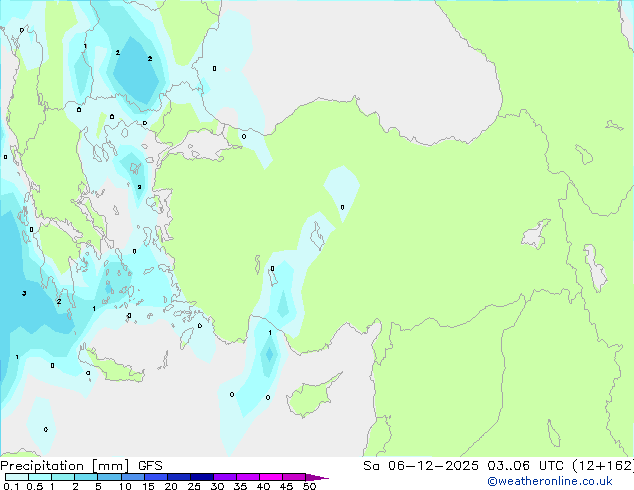The image size is (634, 490).
Task: Click the '40' legend scale label
Action: (263, 486)
